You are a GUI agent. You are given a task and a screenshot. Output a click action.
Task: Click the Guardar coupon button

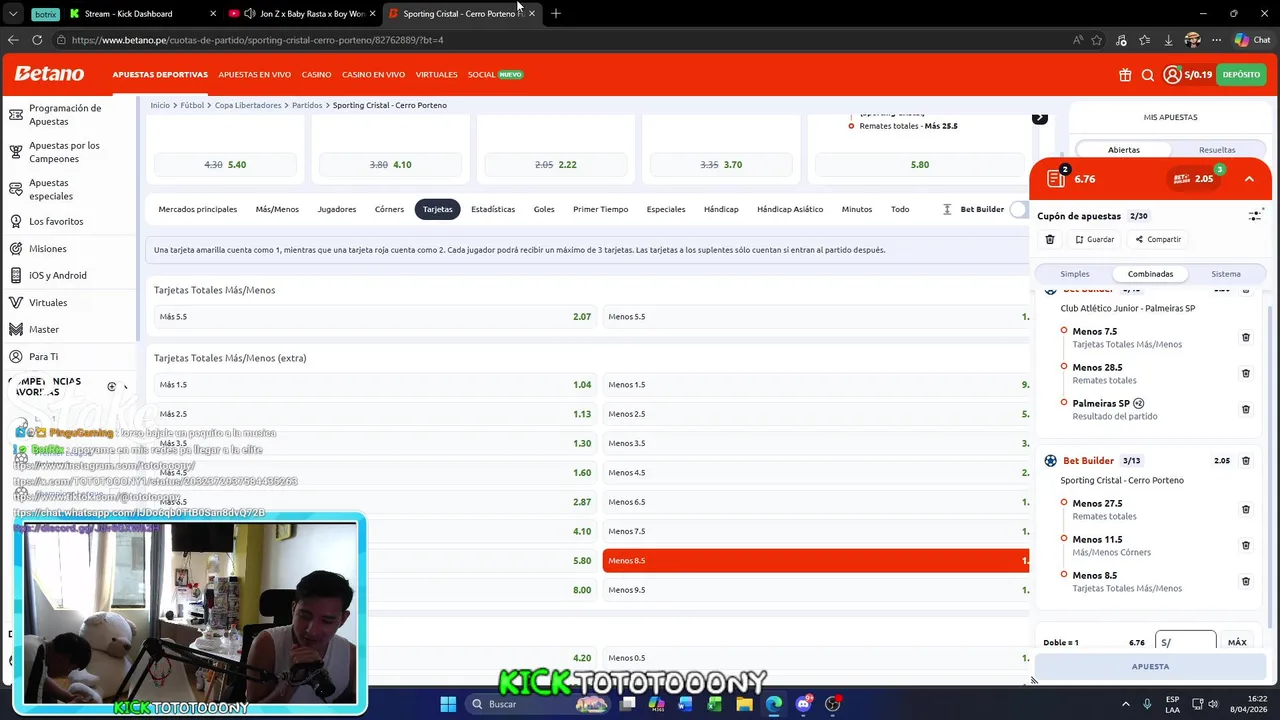pos(1094,240)
